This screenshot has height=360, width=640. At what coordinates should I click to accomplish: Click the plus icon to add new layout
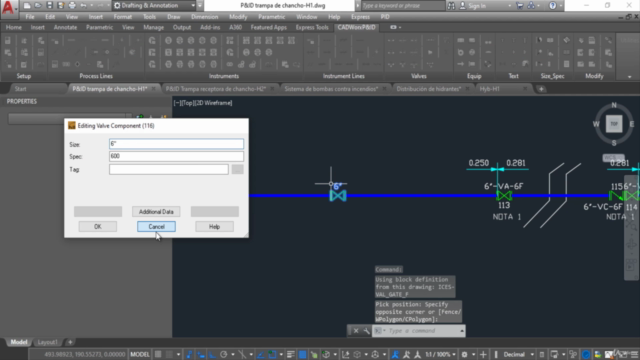pyautogui.click(x=70, y=342)
